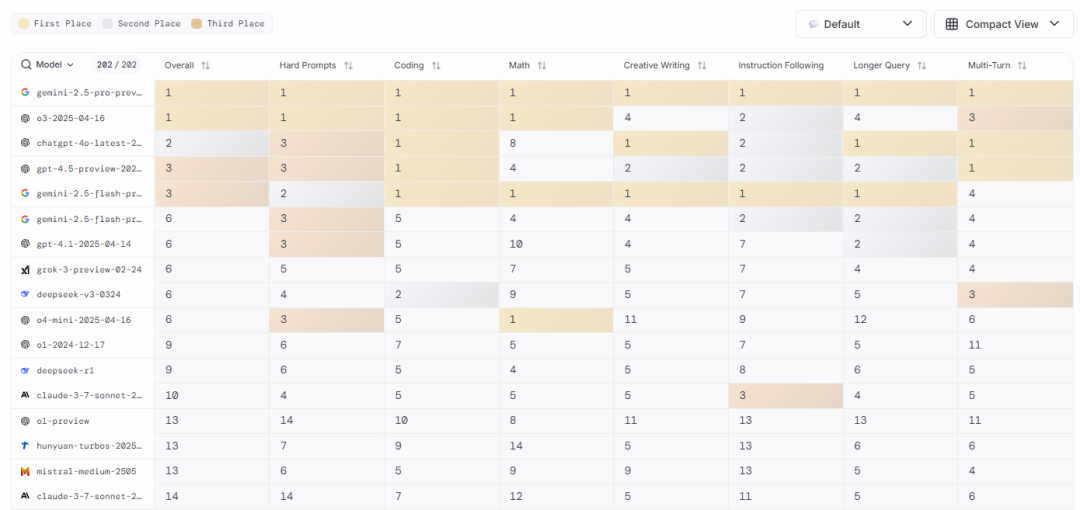Click the Coding column sort icon
The height and width of the screenshot is (510, 1080).
[x=436, y=66]
